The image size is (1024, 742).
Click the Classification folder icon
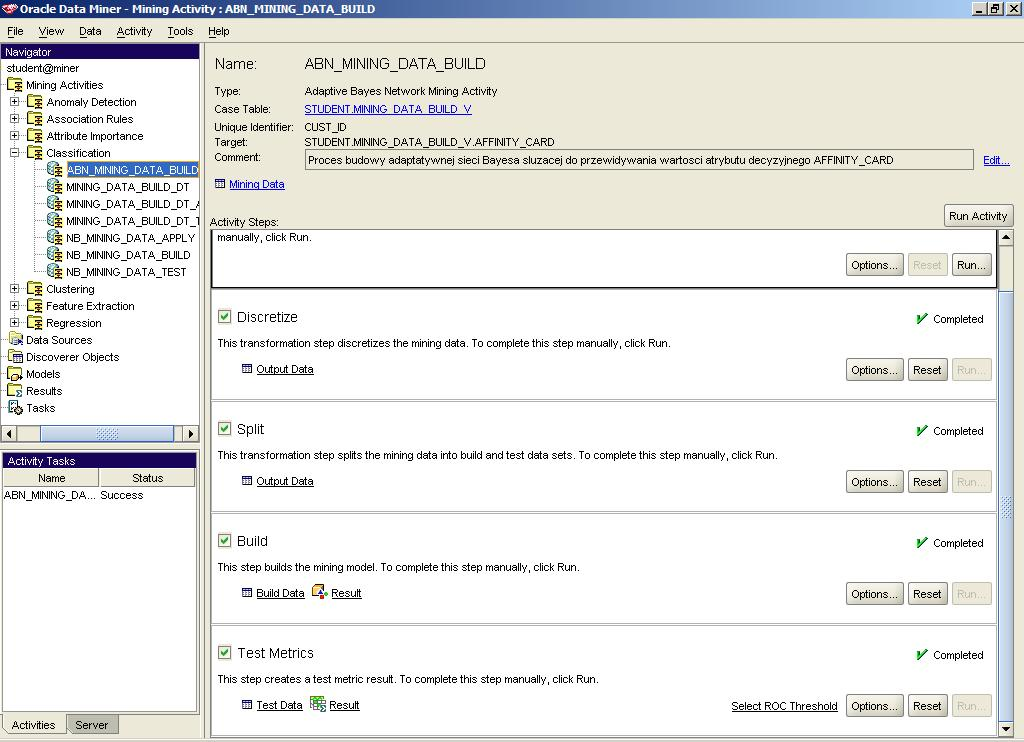(35, 153)
